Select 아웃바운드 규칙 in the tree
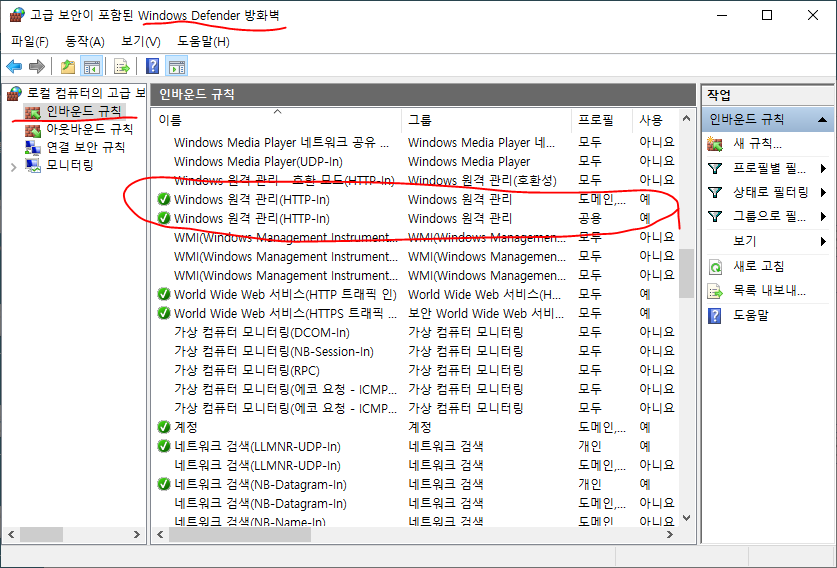The image size is (837, 568). 90,130
